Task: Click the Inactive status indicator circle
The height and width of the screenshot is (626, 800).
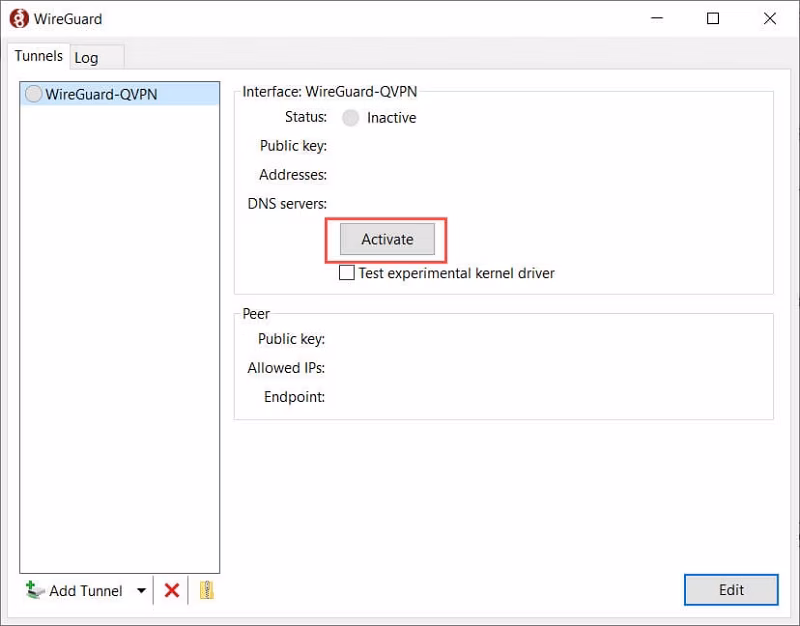Action: pos(351,118)
